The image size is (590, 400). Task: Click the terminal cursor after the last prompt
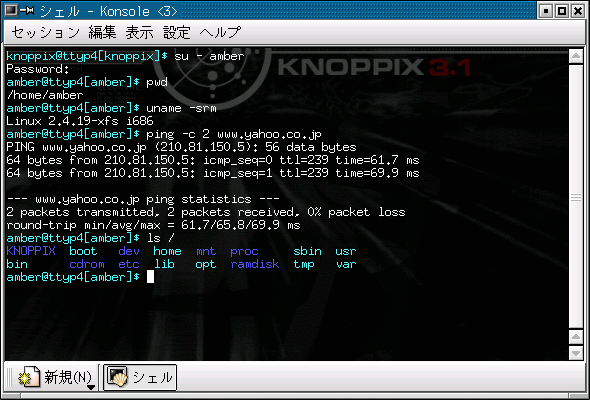point(150,277)
